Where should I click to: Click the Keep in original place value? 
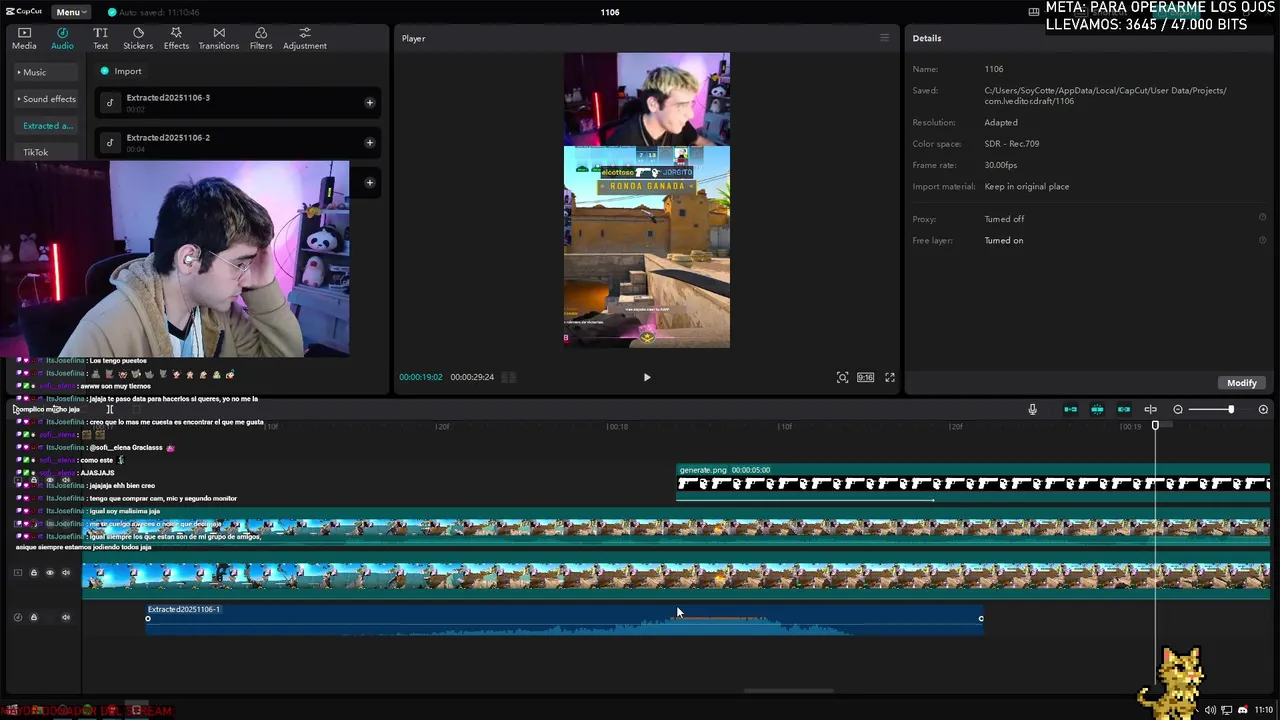point(1026,187)
